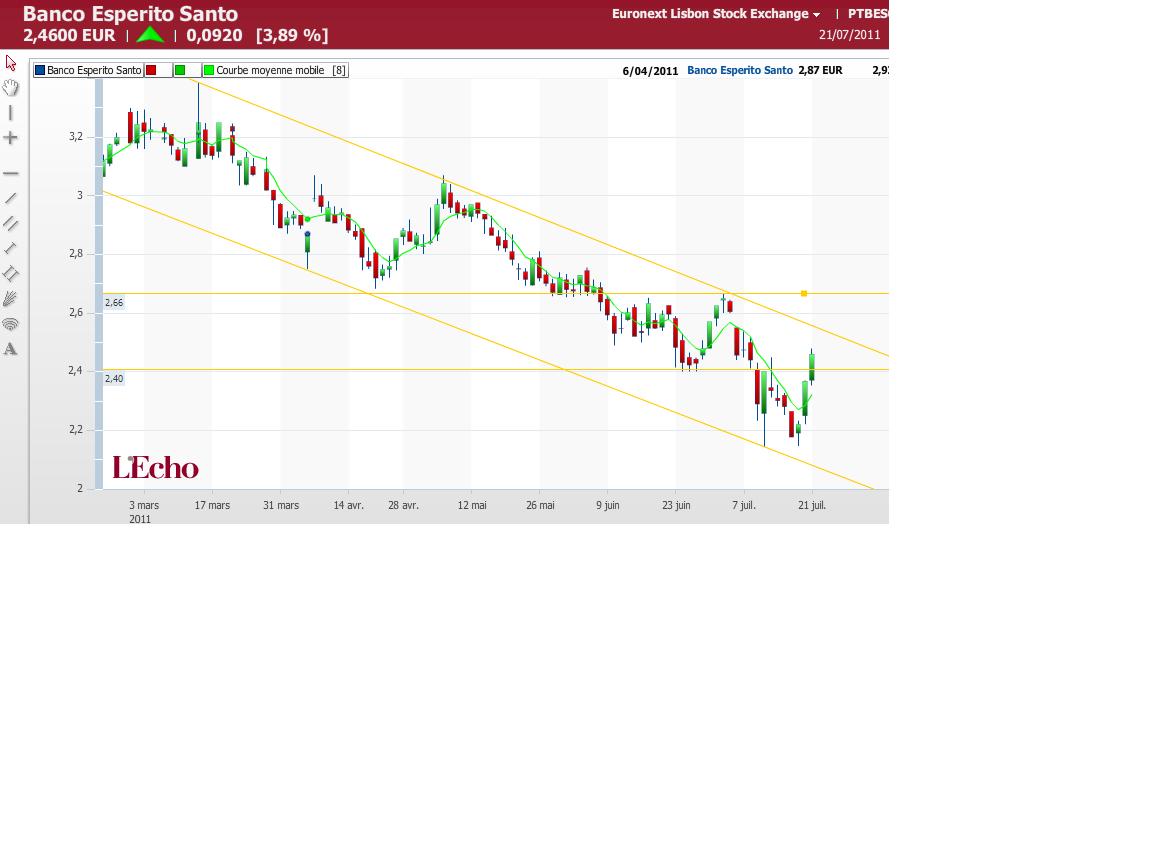Click the 6/04/2011 cursor date readout
Screen dimensions: 1152x864
click(650, 71)
